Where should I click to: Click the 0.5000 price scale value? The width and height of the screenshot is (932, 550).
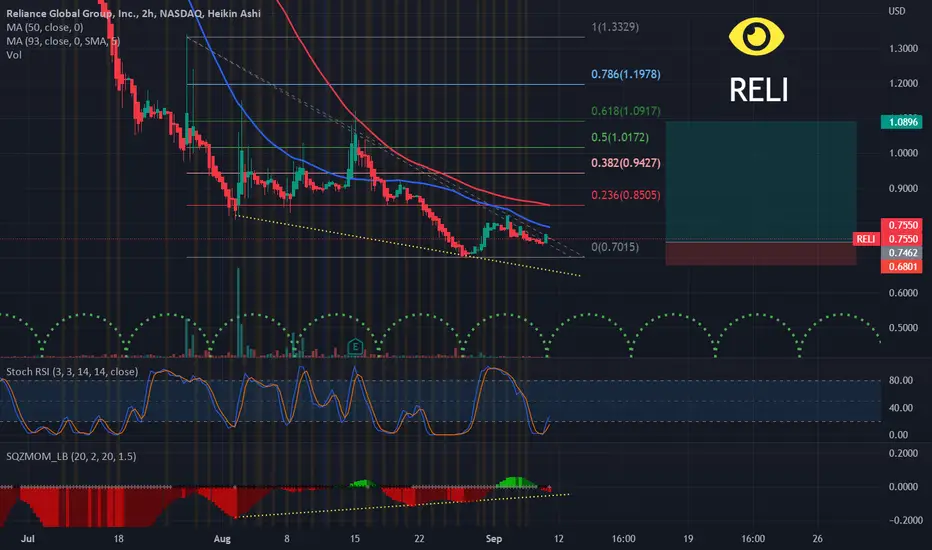click(903, 328)
